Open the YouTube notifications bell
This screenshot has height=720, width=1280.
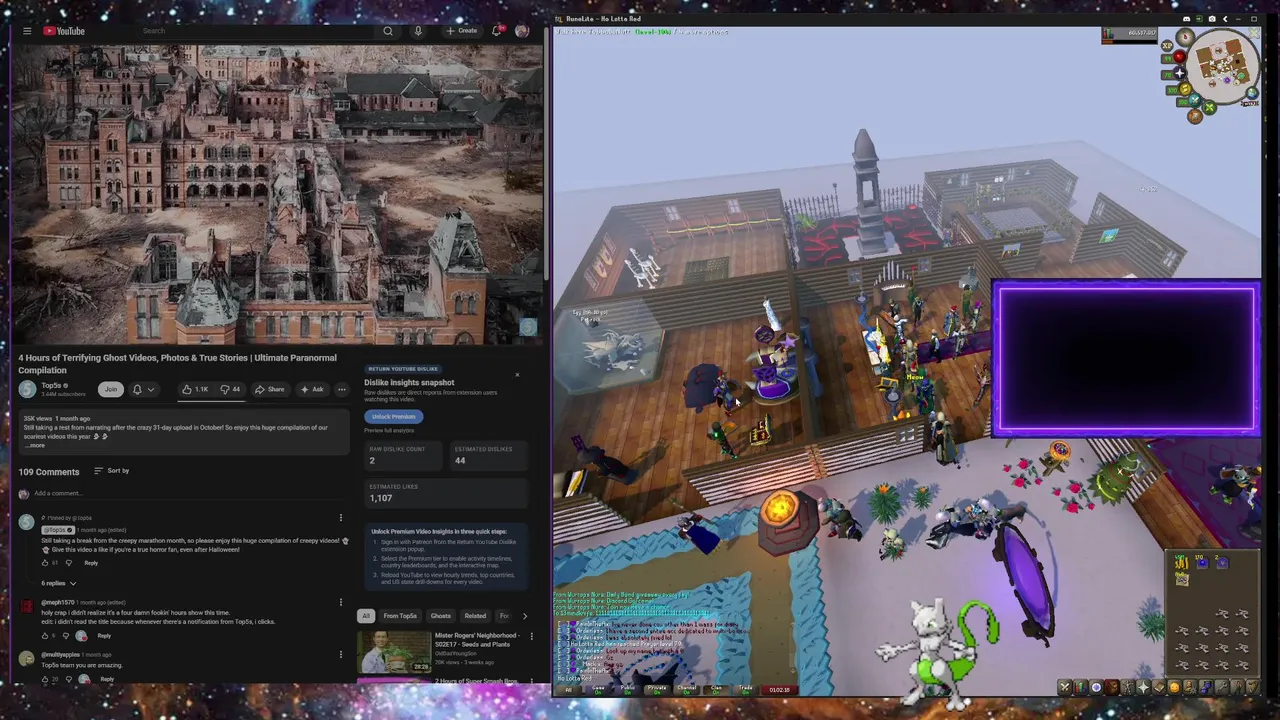pos(496,31)
